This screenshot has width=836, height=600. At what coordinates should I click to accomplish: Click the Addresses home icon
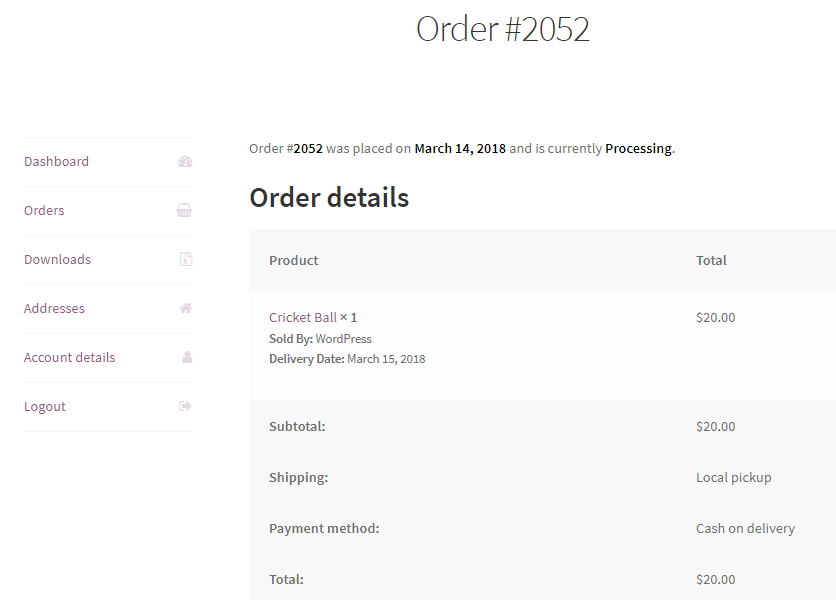click(x=185, y=309)
